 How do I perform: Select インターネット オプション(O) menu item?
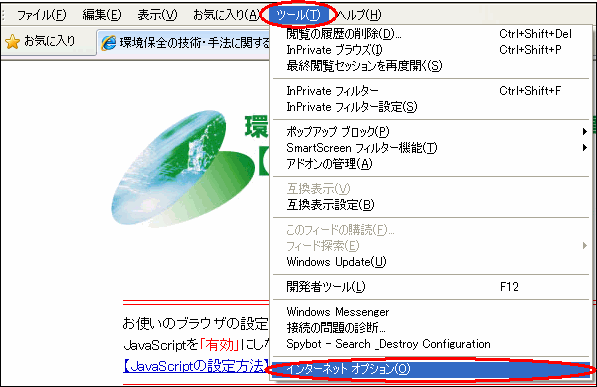click(x=431, y=369)
